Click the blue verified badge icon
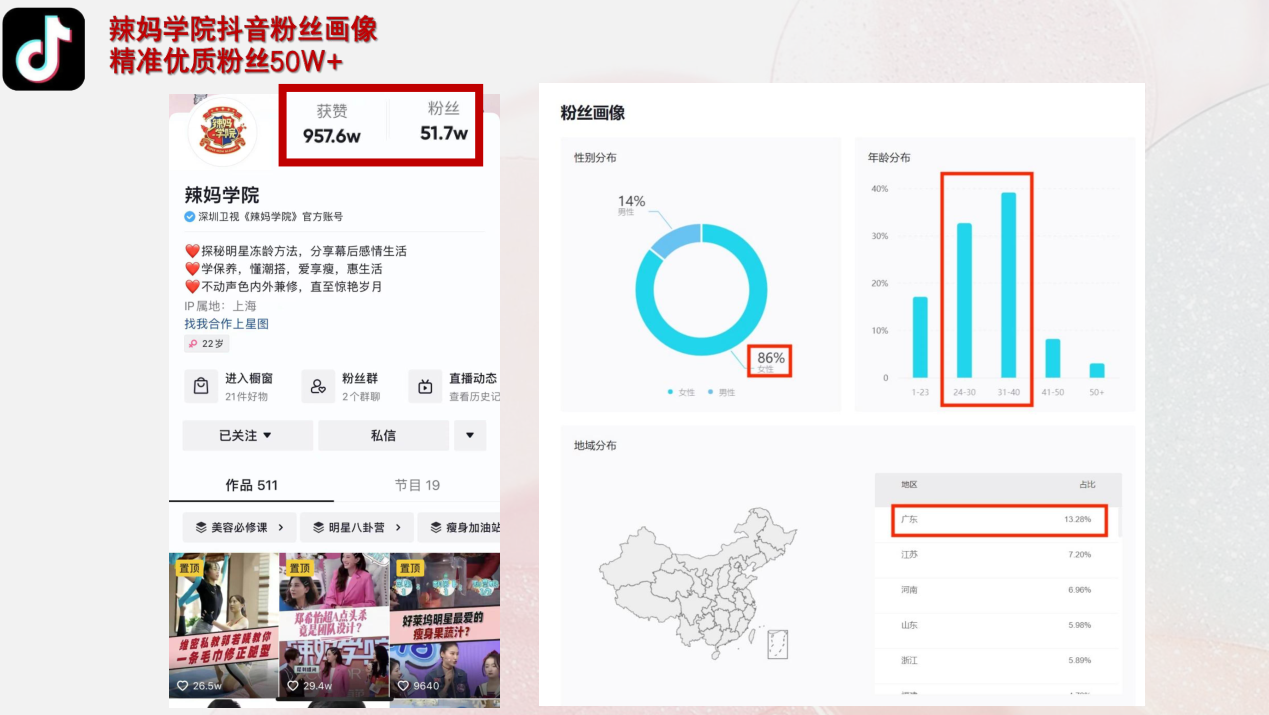The width and height of the screenshot is (1269, 715). [190, 217]
